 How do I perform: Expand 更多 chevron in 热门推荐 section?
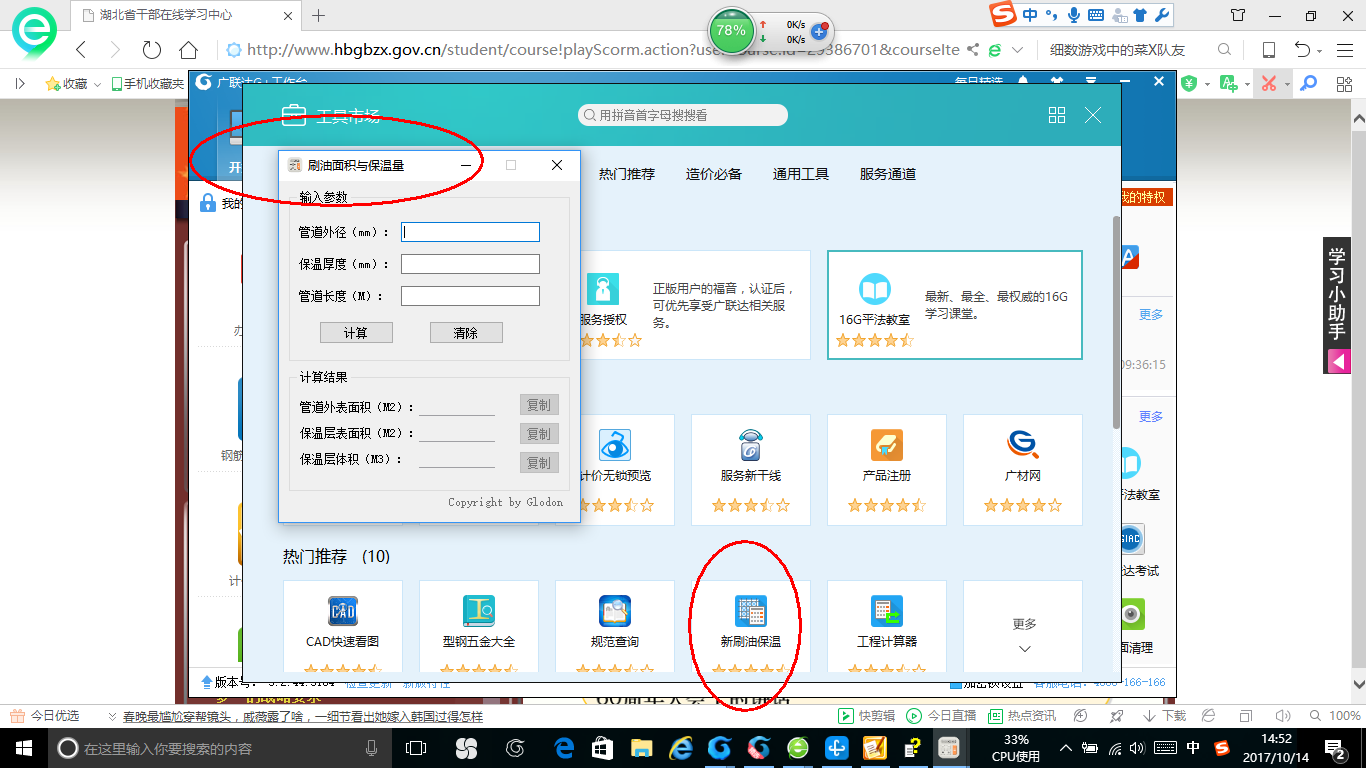pos(1024,649)
